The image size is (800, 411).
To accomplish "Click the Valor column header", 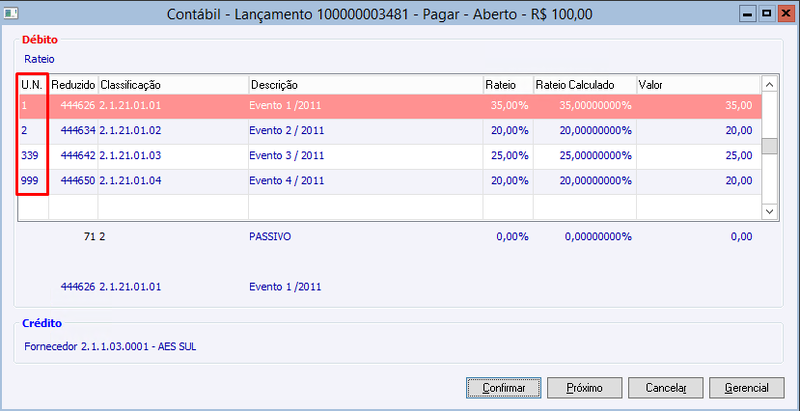I will (x=698, y=85).
